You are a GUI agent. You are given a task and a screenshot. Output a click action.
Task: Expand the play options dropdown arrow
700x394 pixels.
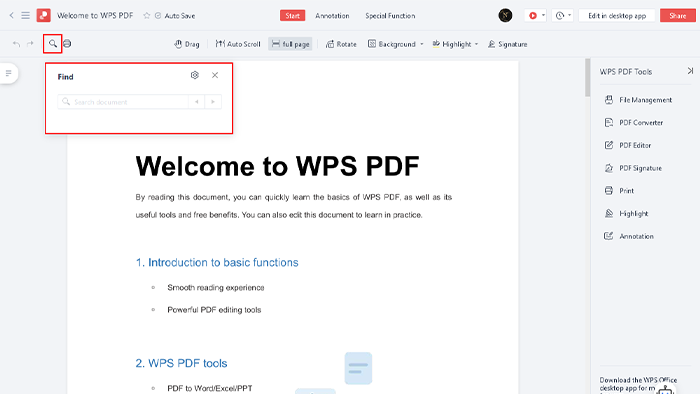(543, 16)
